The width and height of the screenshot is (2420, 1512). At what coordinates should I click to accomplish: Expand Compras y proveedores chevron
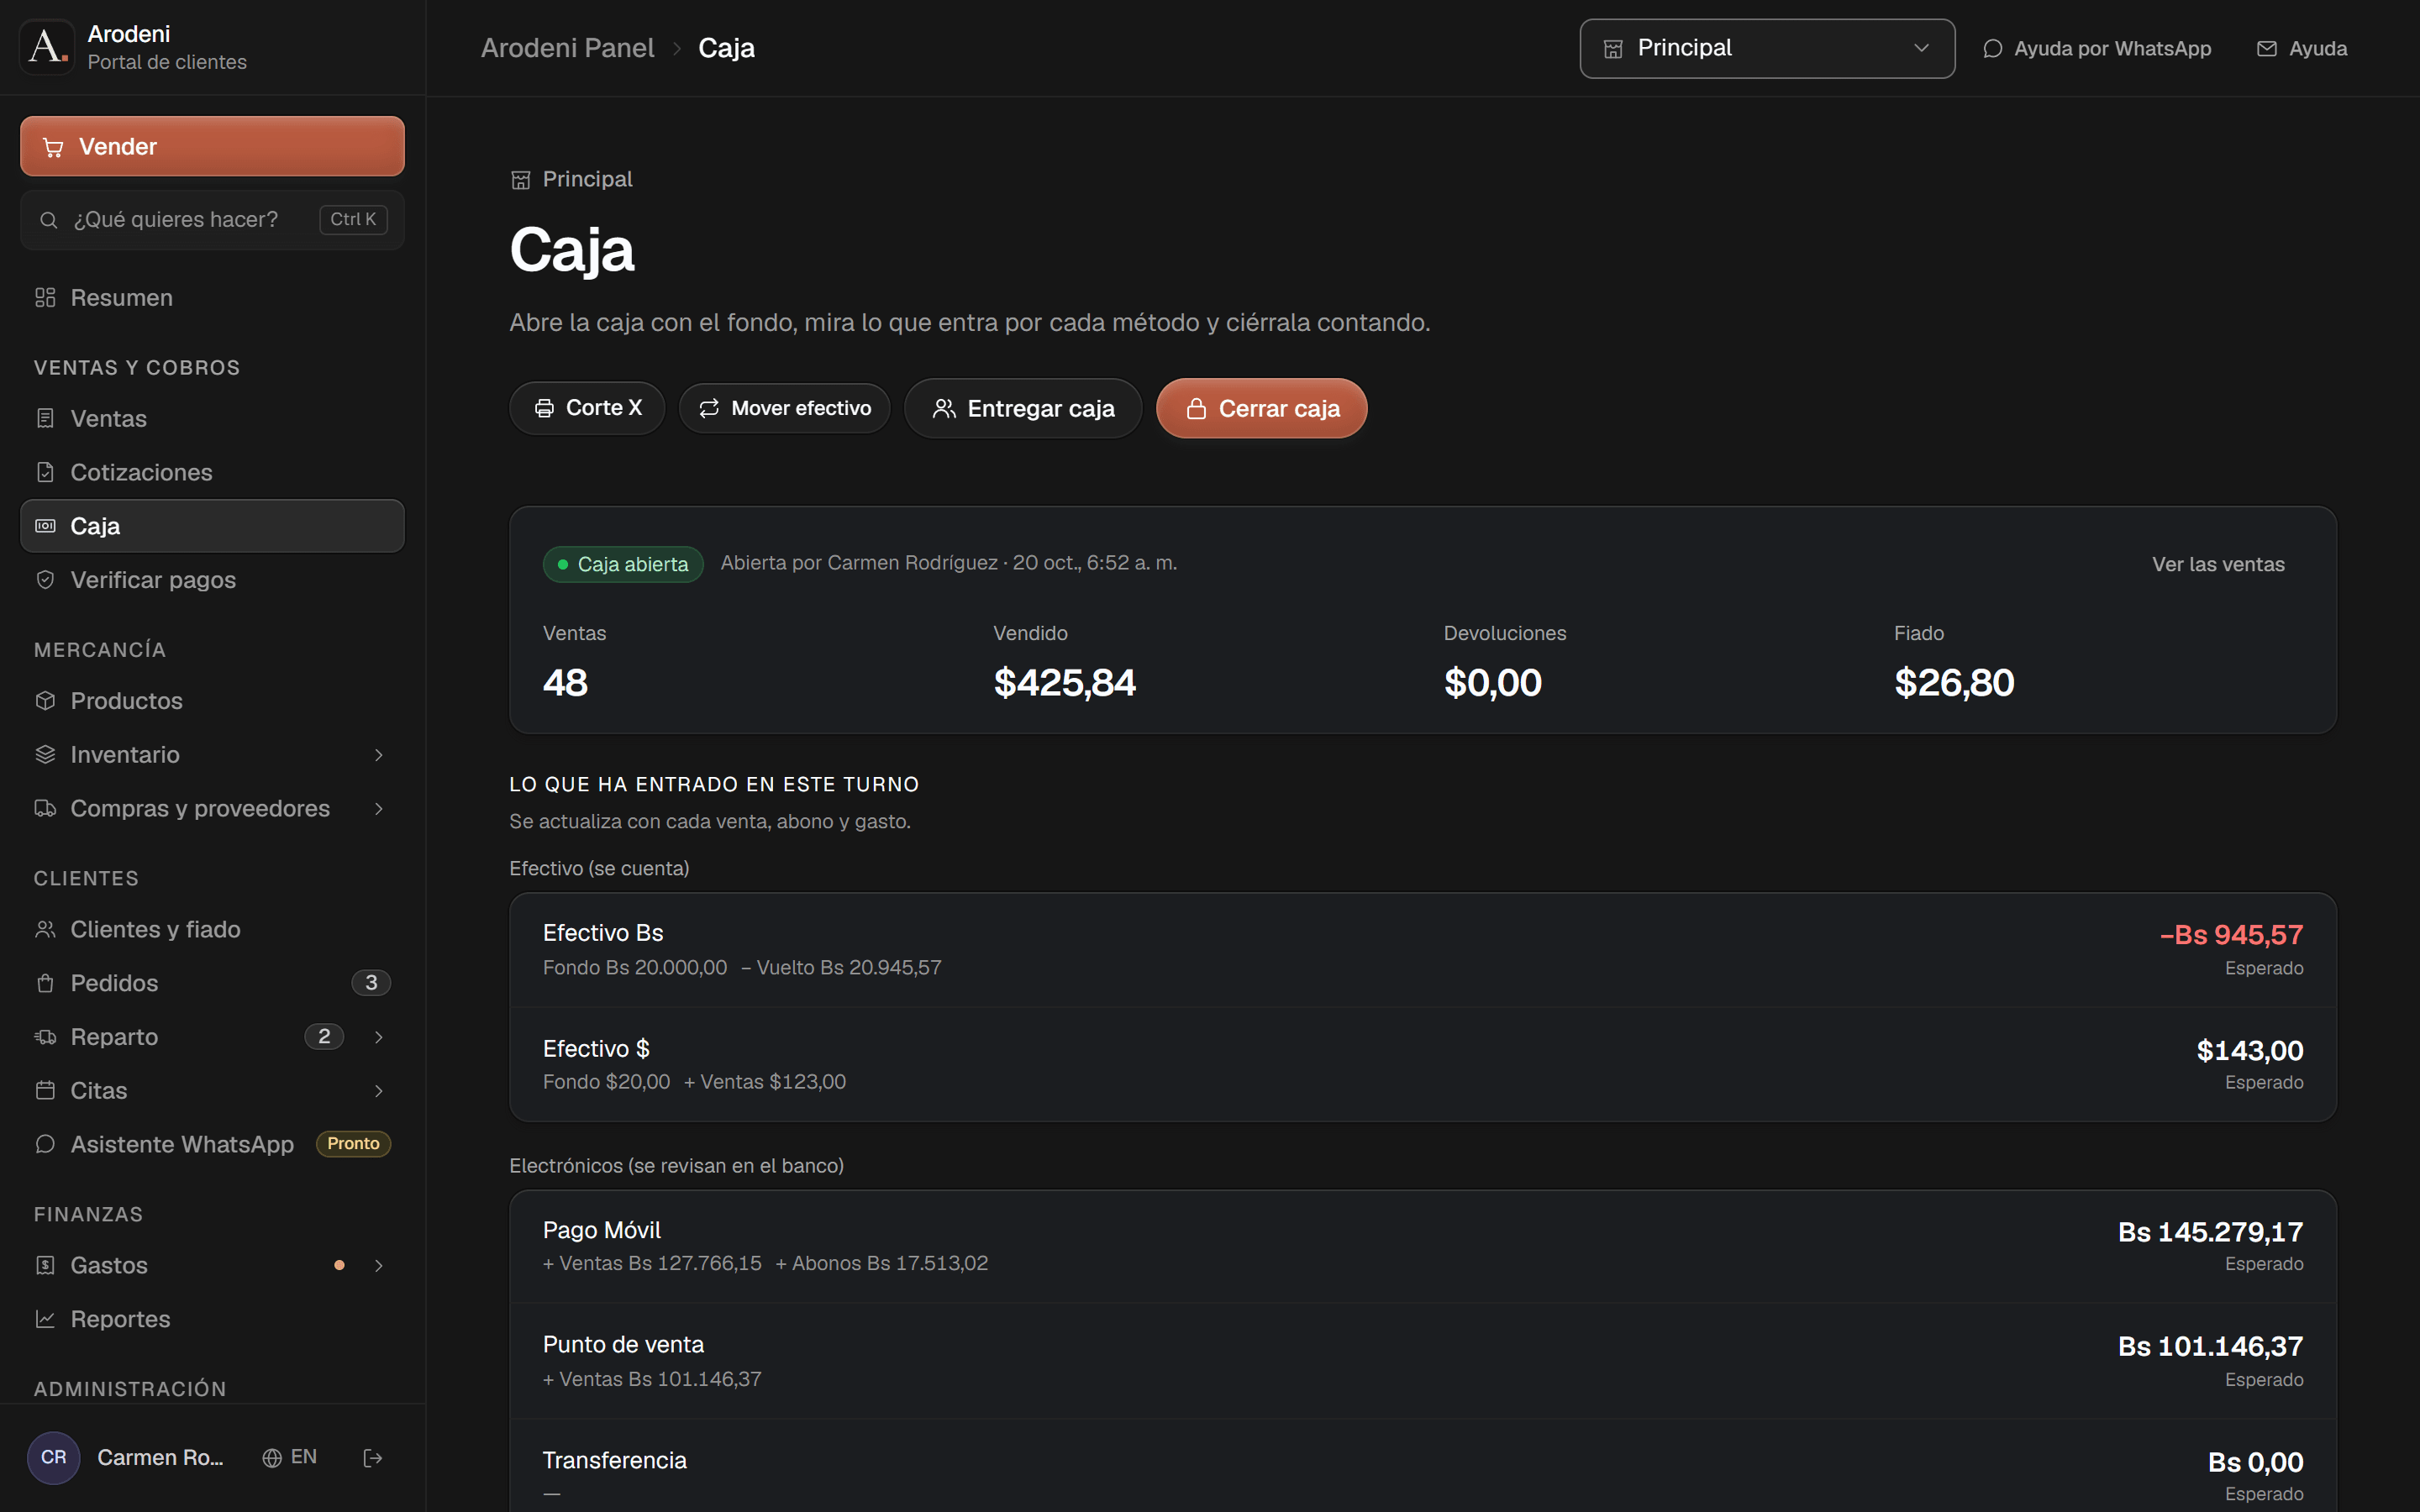click(379, 808)
